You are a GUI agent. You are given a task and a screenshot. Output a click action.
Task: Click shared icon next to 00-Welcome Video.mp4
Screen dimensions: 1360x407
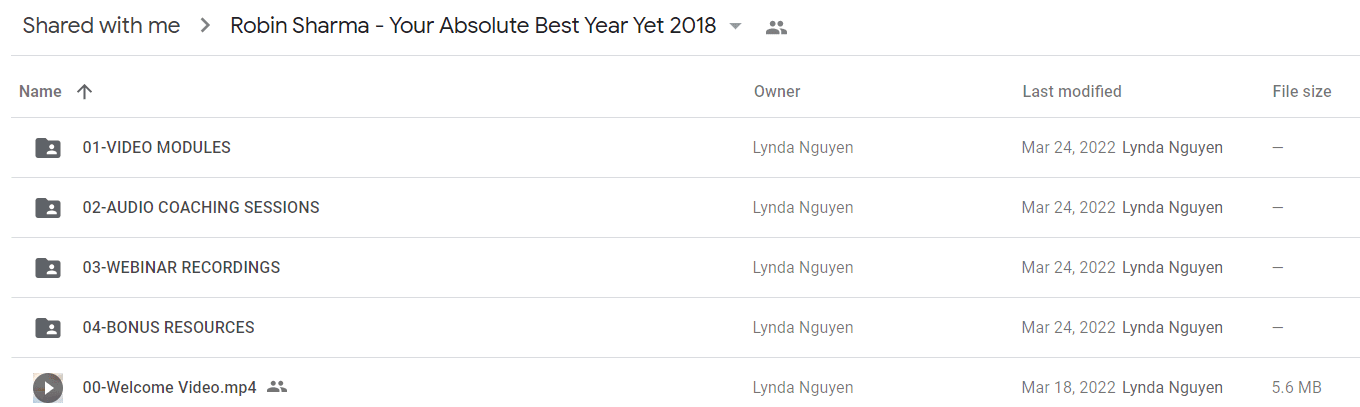pyautogui.click(x=277, y=387)
